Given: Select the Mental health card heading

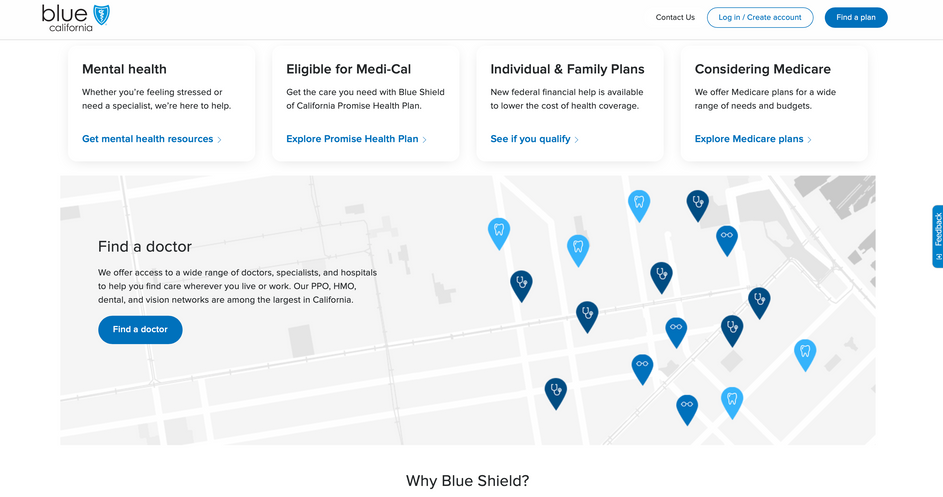Looking at the screenshot, I should (x=124, y=69).
